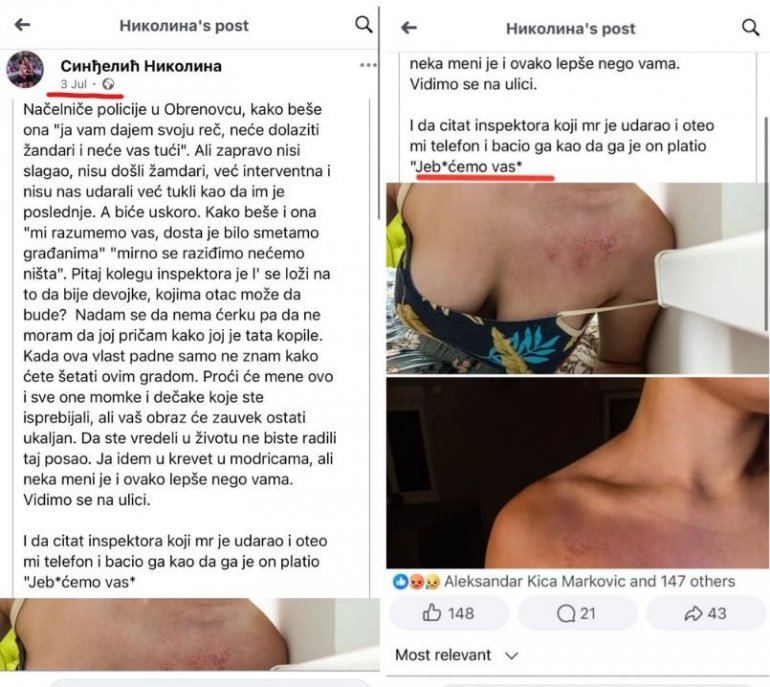Like the post with 148 button

449,613
